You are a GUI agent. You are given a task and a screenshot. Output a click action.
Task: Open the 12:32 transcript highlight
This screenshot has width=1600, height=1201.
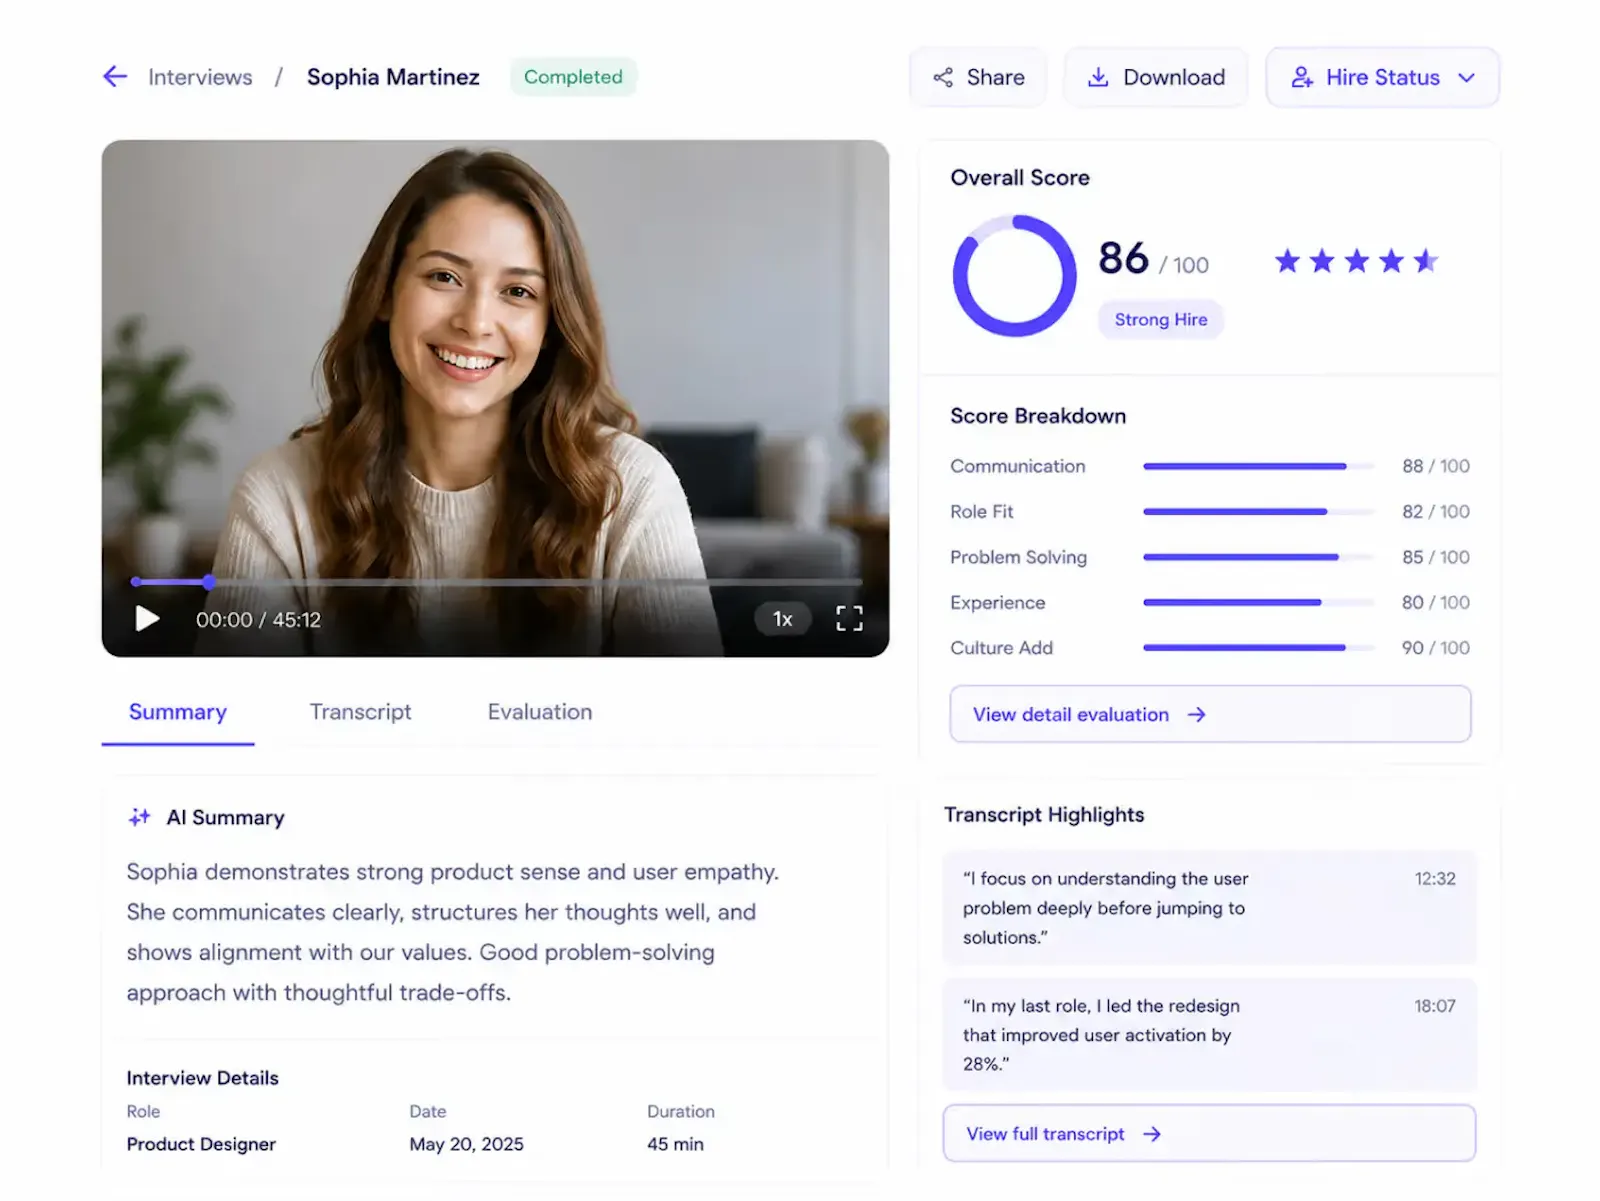(1209, 908)
